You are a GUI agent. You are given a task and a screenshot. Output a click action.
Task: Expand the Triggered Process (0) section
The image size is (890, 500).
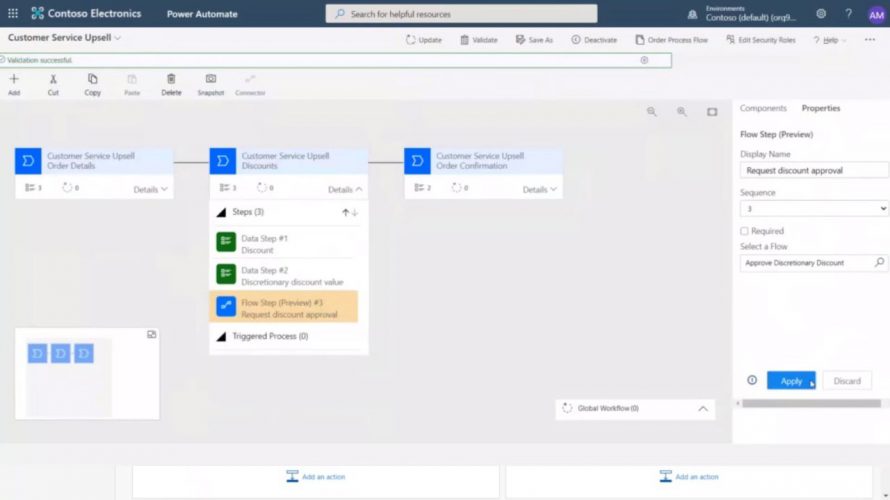pyautogui.click(x=221, y=337)
